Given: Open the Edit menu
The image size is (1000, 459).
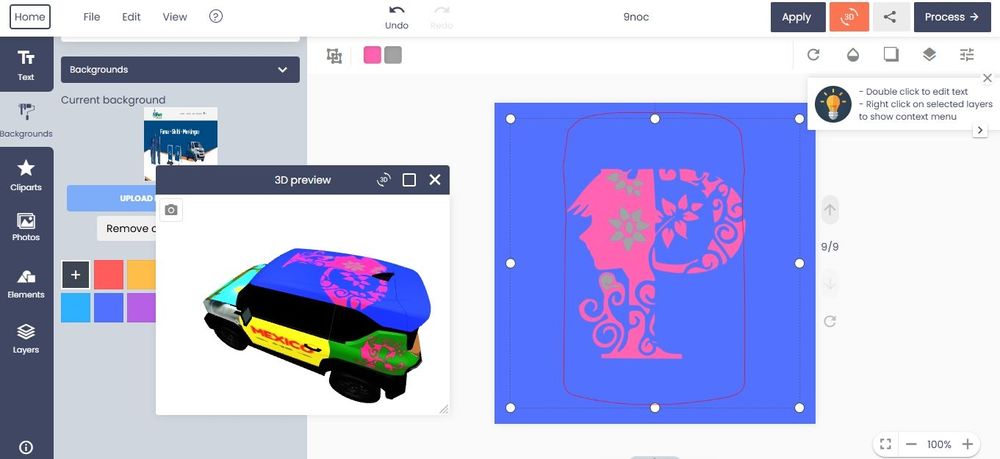Looking at the screenshot, I should [131, 17].
